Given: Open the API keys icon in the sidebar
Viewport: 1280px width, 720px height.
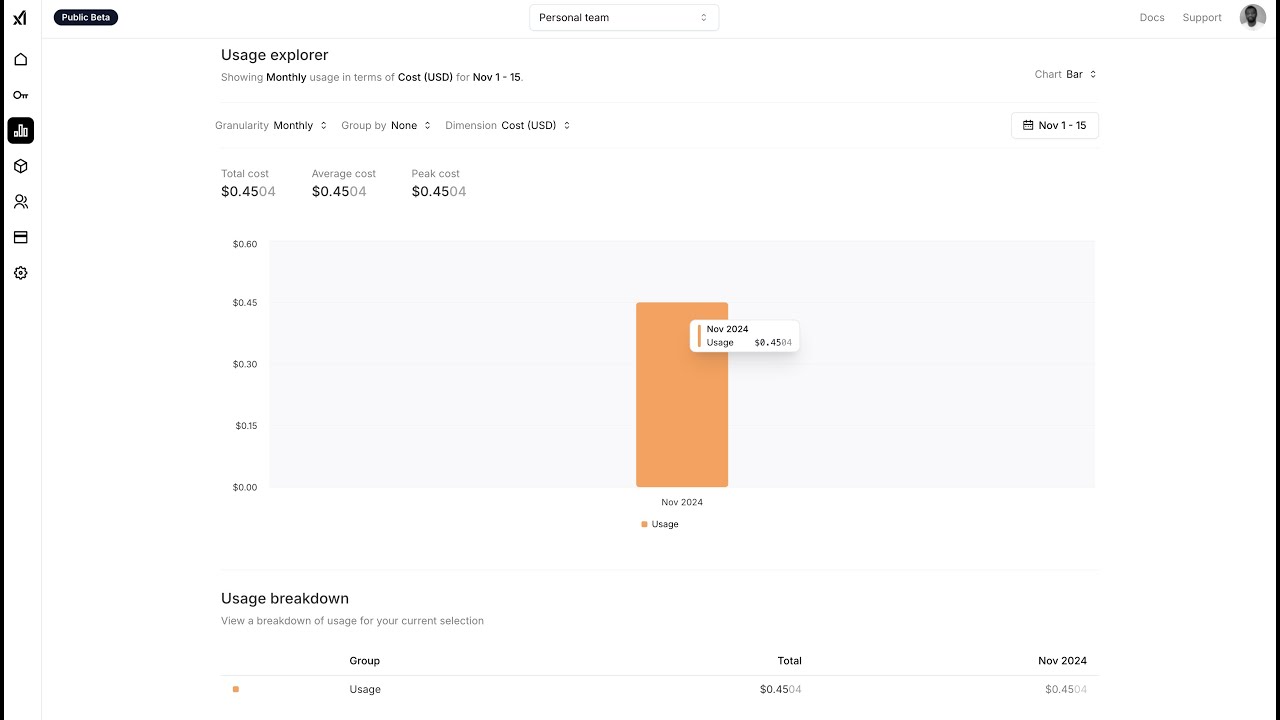Looking at the screenshot, I should 20,95.
